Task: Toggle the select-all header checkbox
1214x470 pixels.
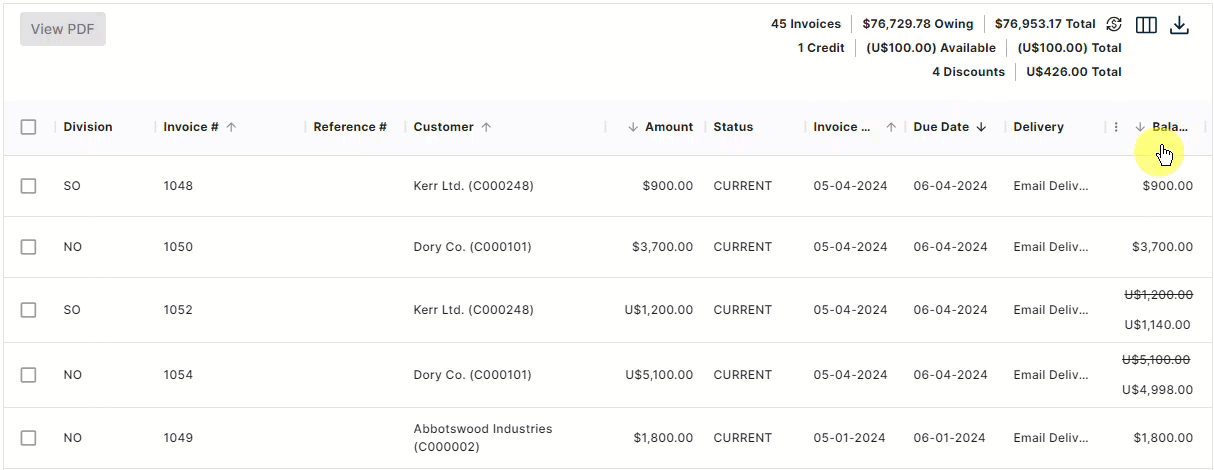Action: [28, 127]
